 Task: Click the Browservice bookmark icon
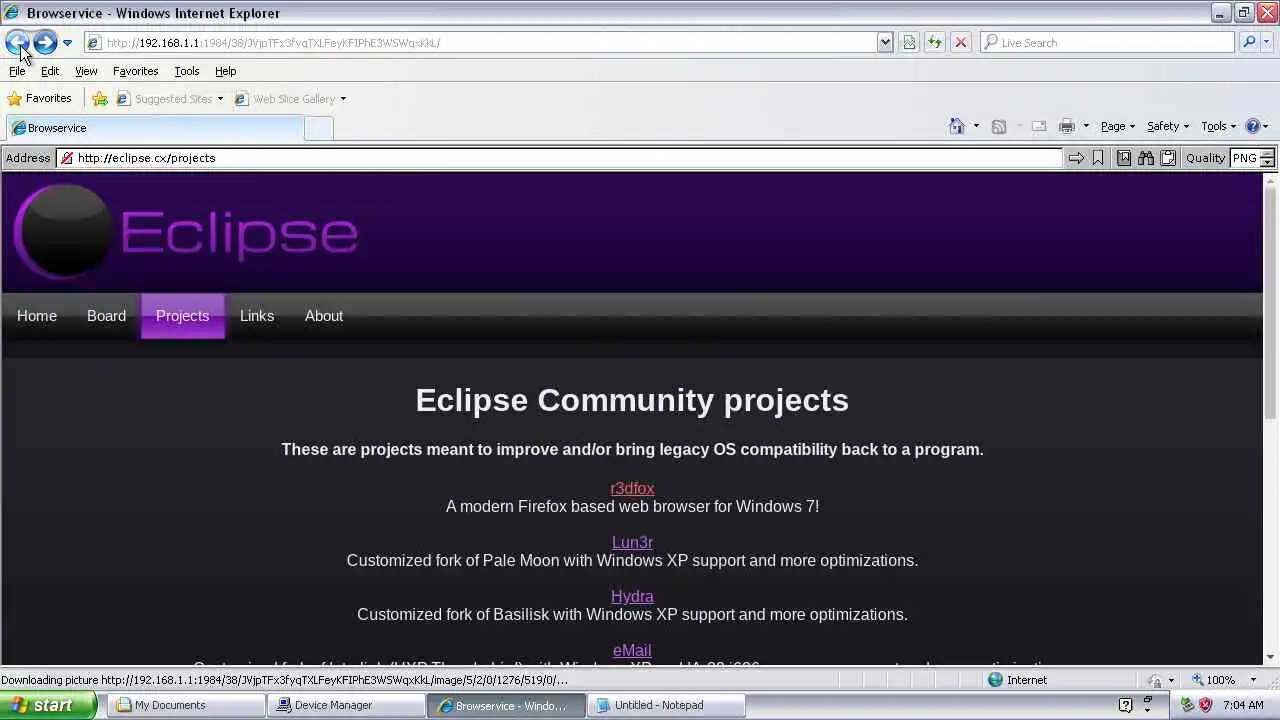(x=1098, y=158)
